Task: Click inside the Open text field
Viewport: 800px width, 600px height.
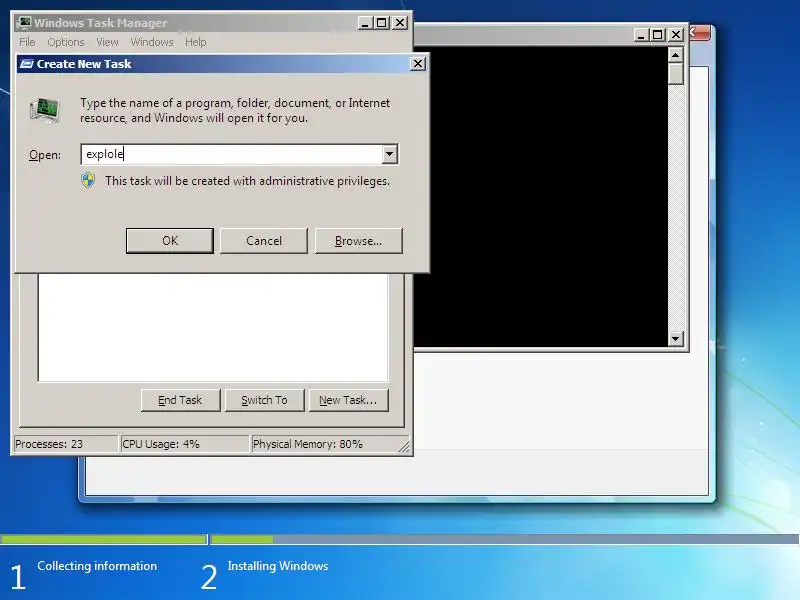Action: coord(232,154)
